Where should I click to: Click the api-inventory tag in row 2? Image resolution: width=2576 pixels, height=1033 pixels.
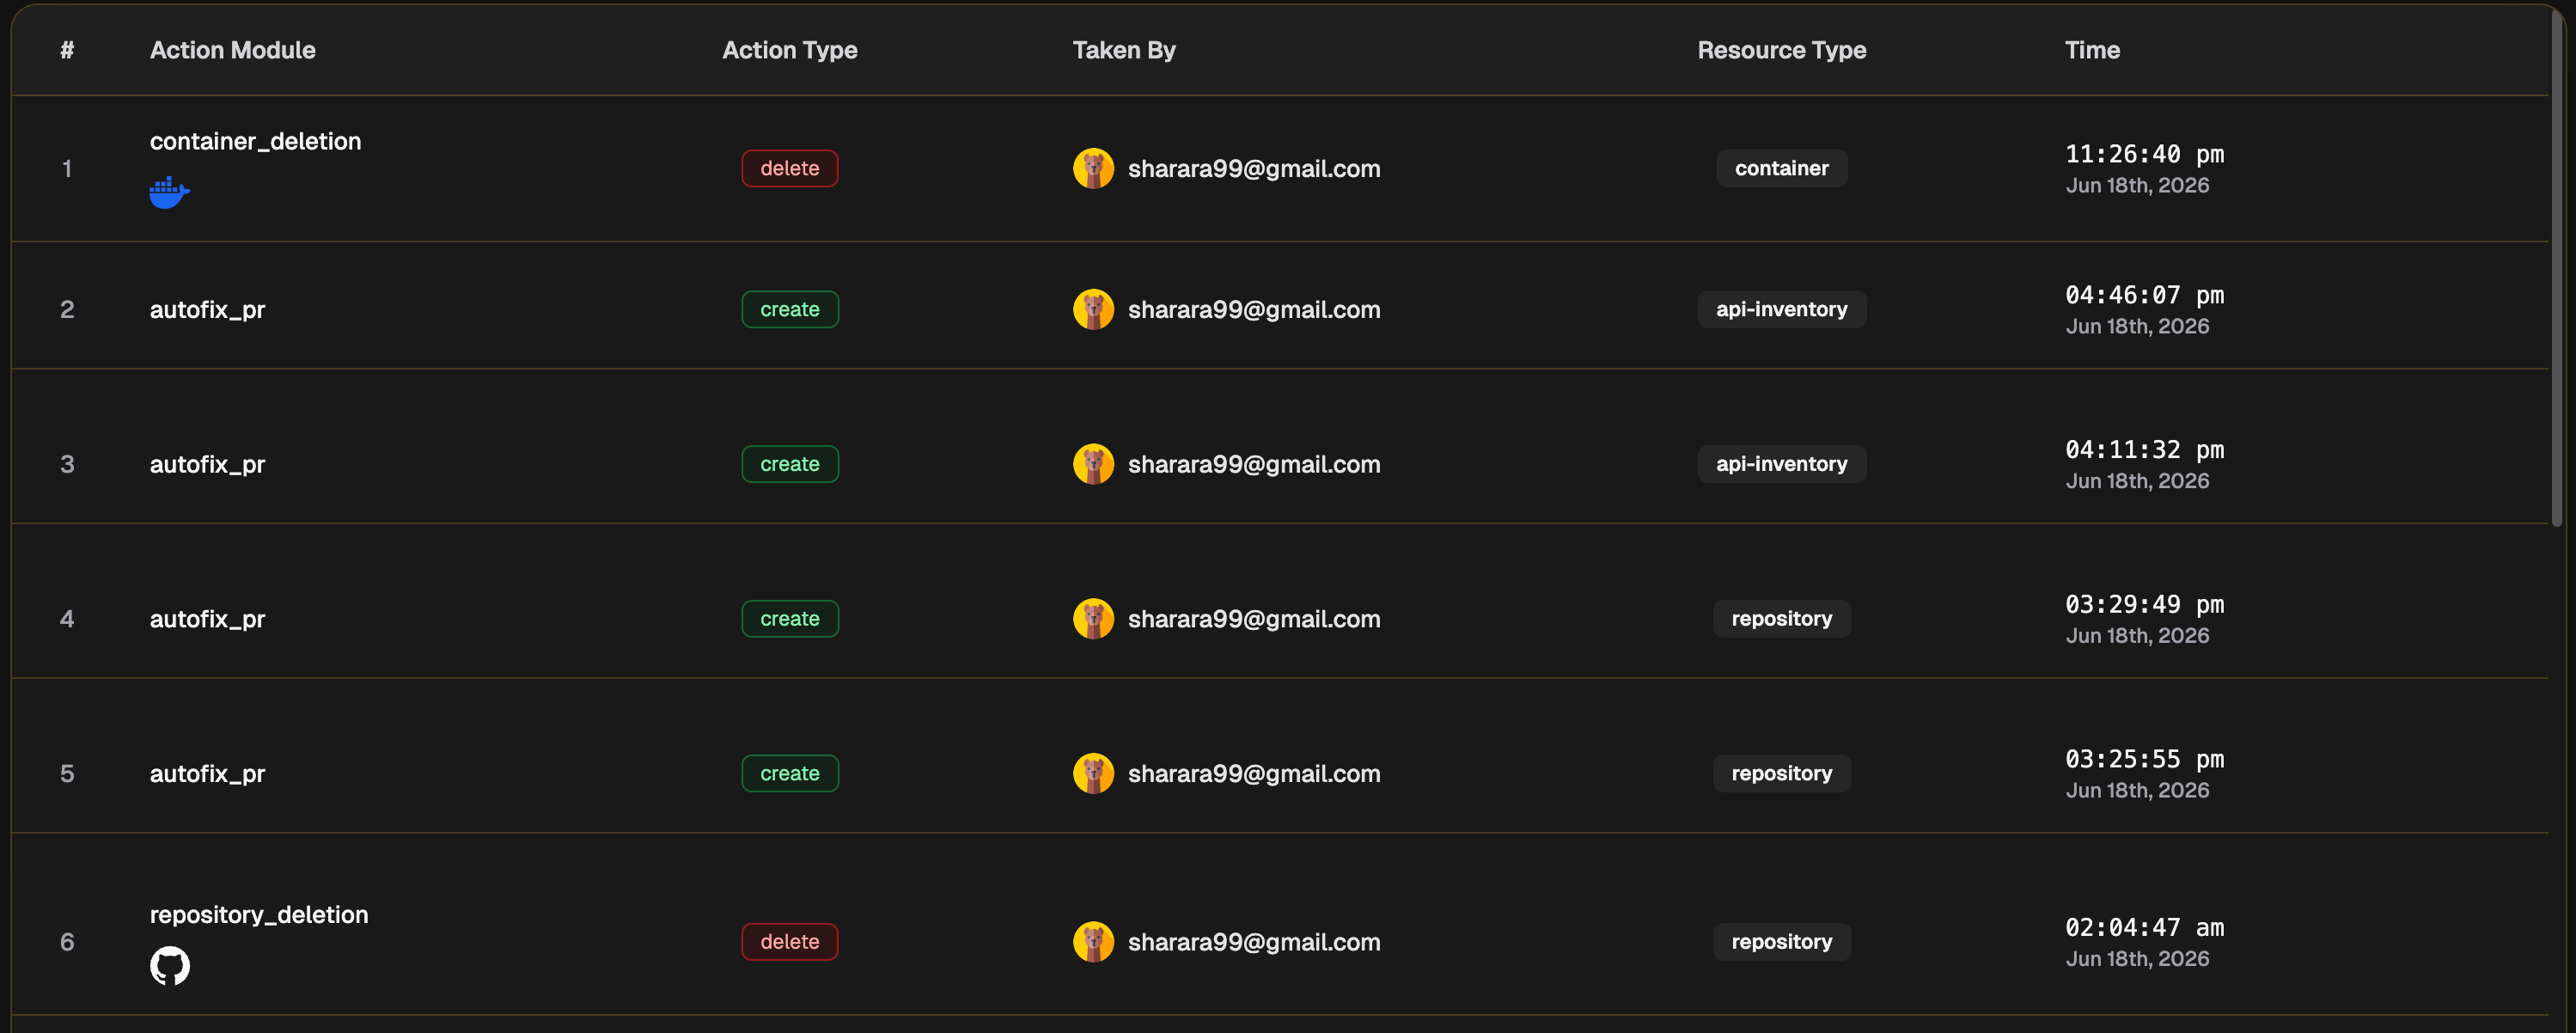[1781, 309]
